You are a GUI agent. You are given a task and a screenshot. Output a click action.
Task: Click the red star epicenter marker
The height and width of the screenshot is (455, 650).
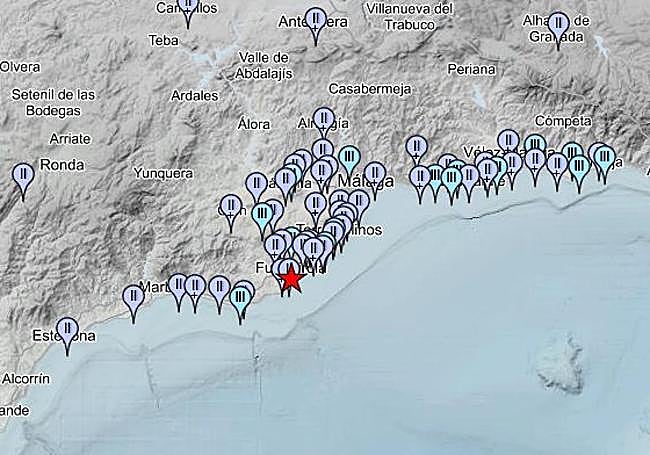[x=290, y=278]
